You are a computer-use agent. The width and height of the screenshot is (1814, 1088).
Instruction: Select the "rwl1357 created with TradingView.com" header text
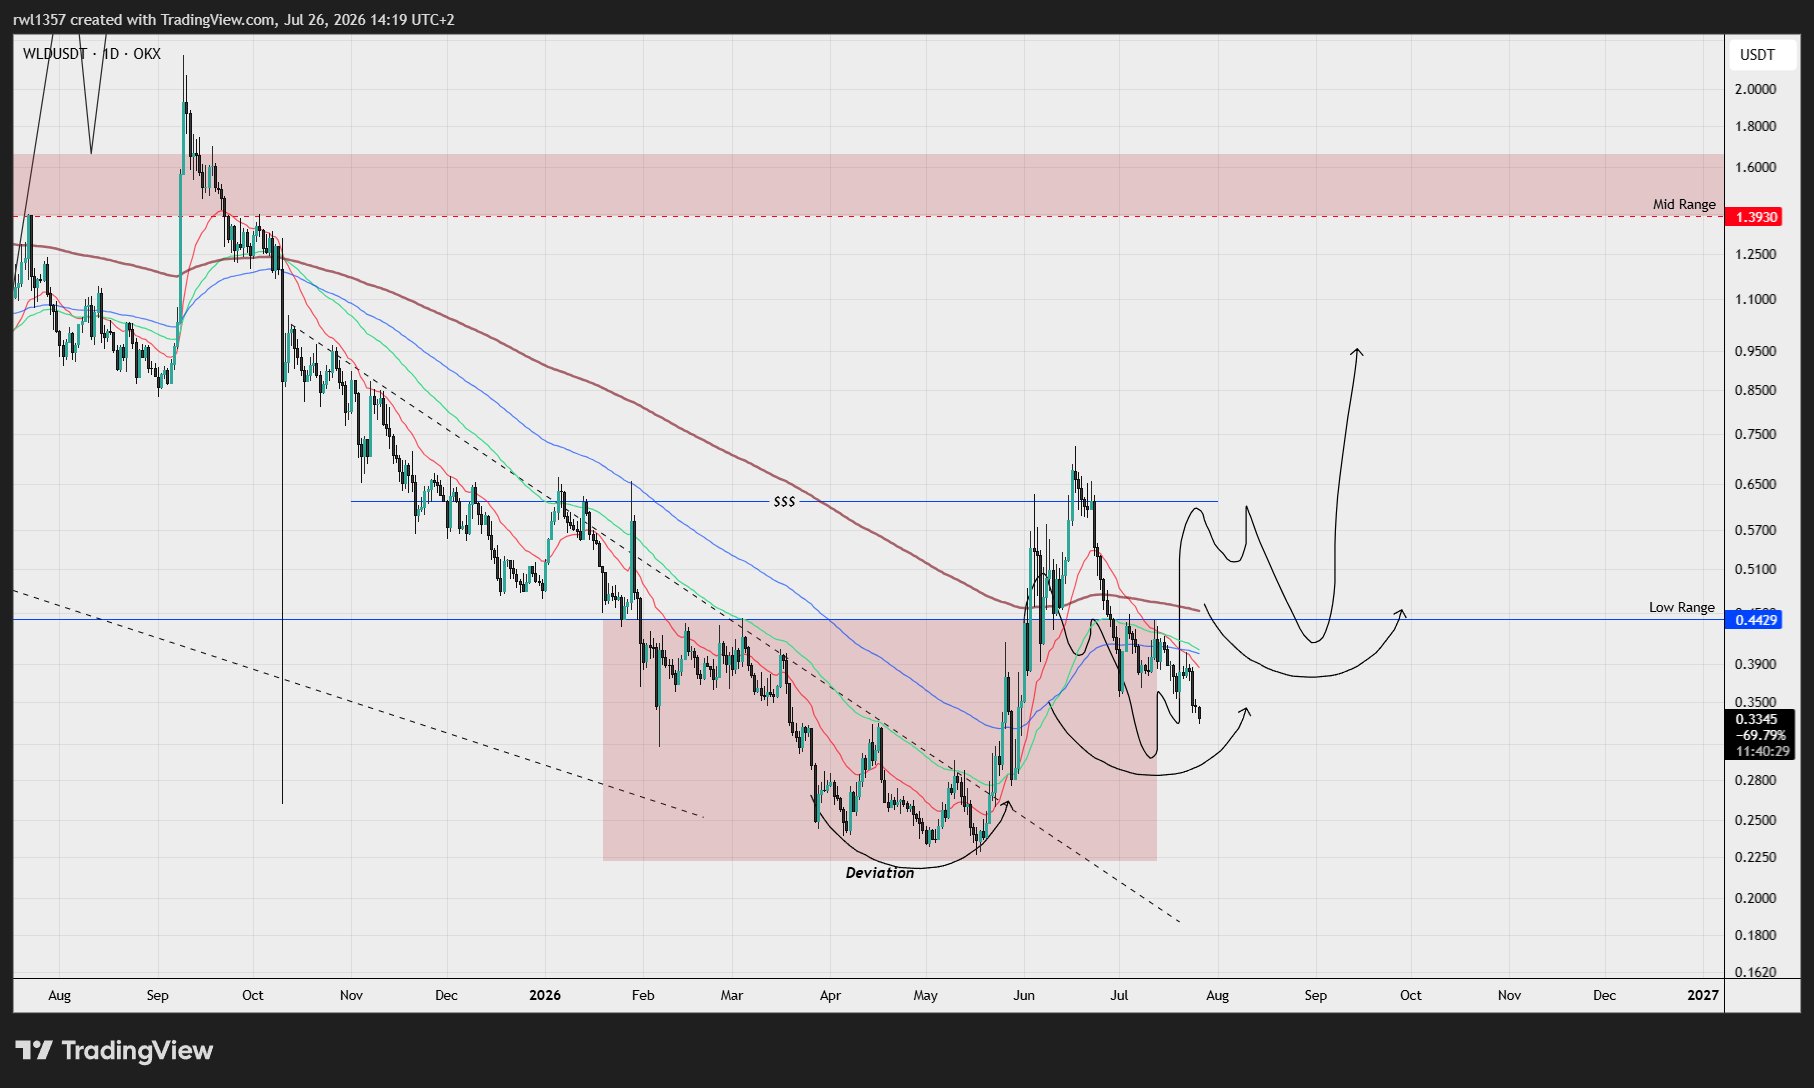click(145, 19)
